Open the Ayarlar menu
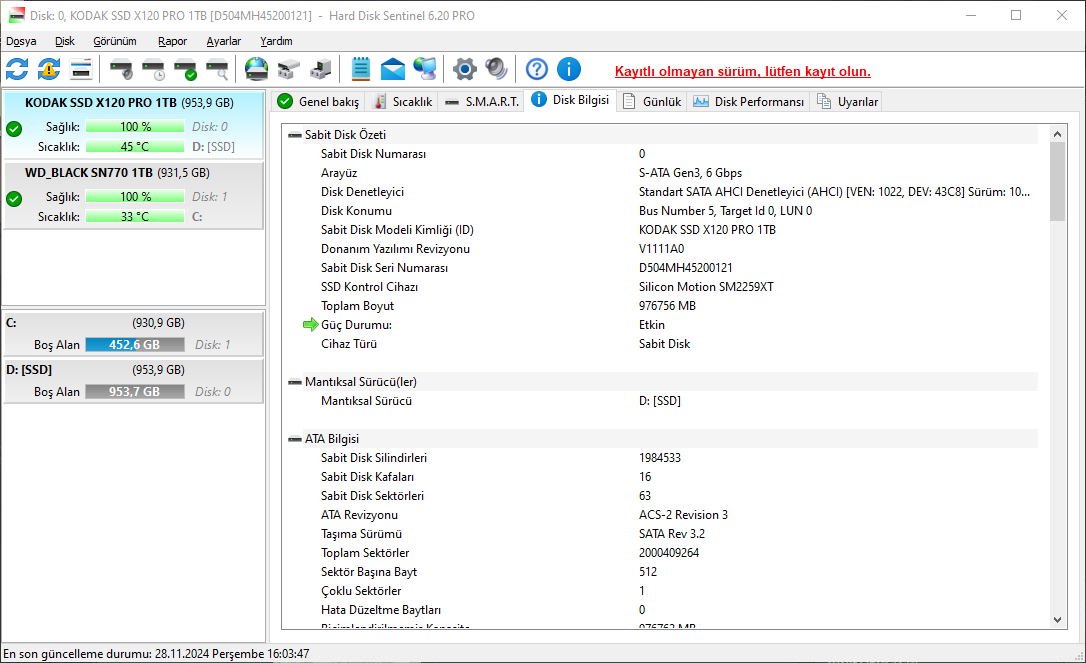1086x663 pixels. pos(224,42)
